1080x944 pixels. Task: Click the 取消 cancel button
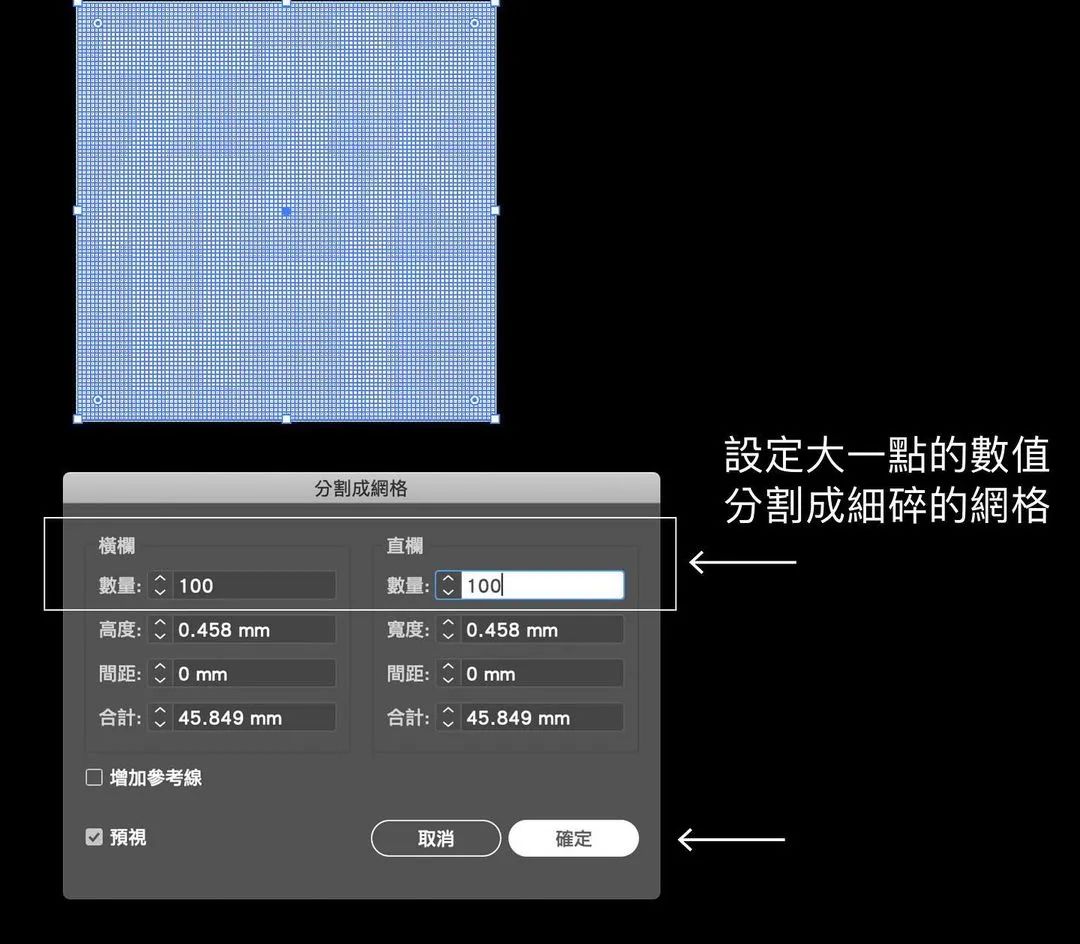click(x=435, y=839)
